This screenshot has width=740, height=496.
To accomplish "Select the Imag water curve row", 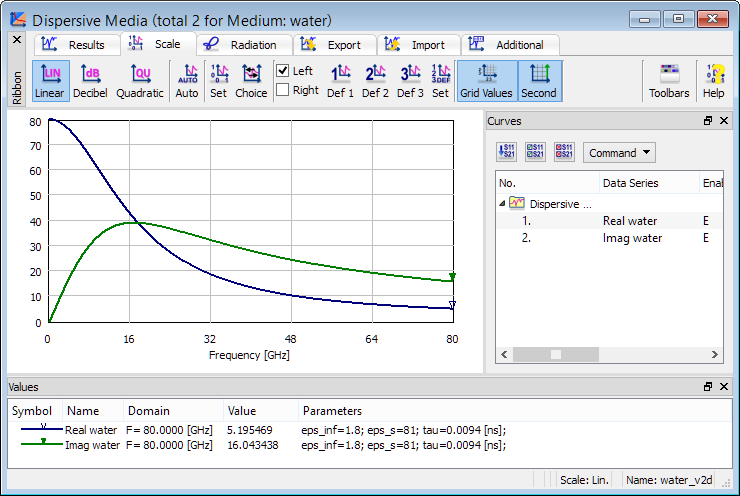I will coord(609,238).
